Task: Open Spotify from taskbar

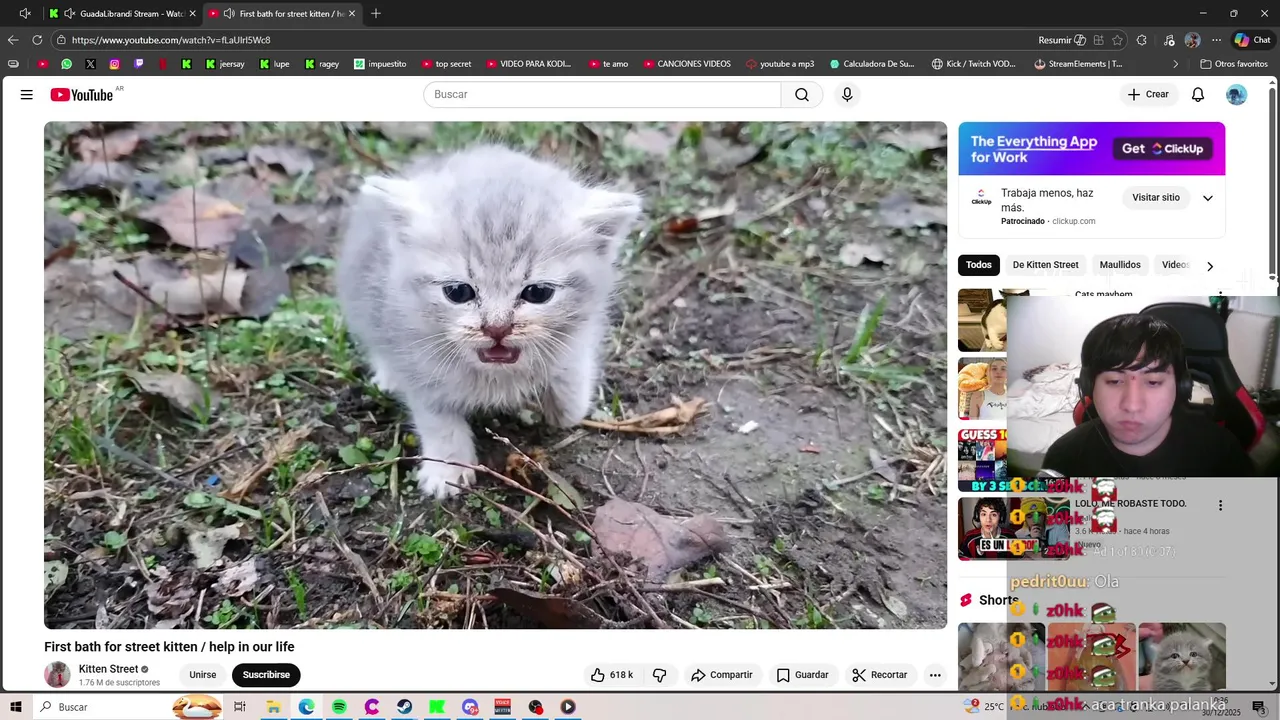Action: pos(339,707)
